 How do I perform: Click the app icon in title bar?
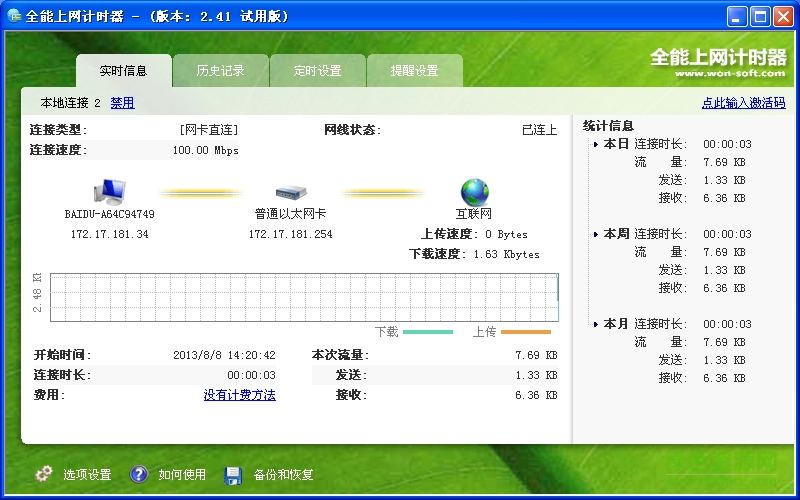pyautogui.click(x=14, y=15)
